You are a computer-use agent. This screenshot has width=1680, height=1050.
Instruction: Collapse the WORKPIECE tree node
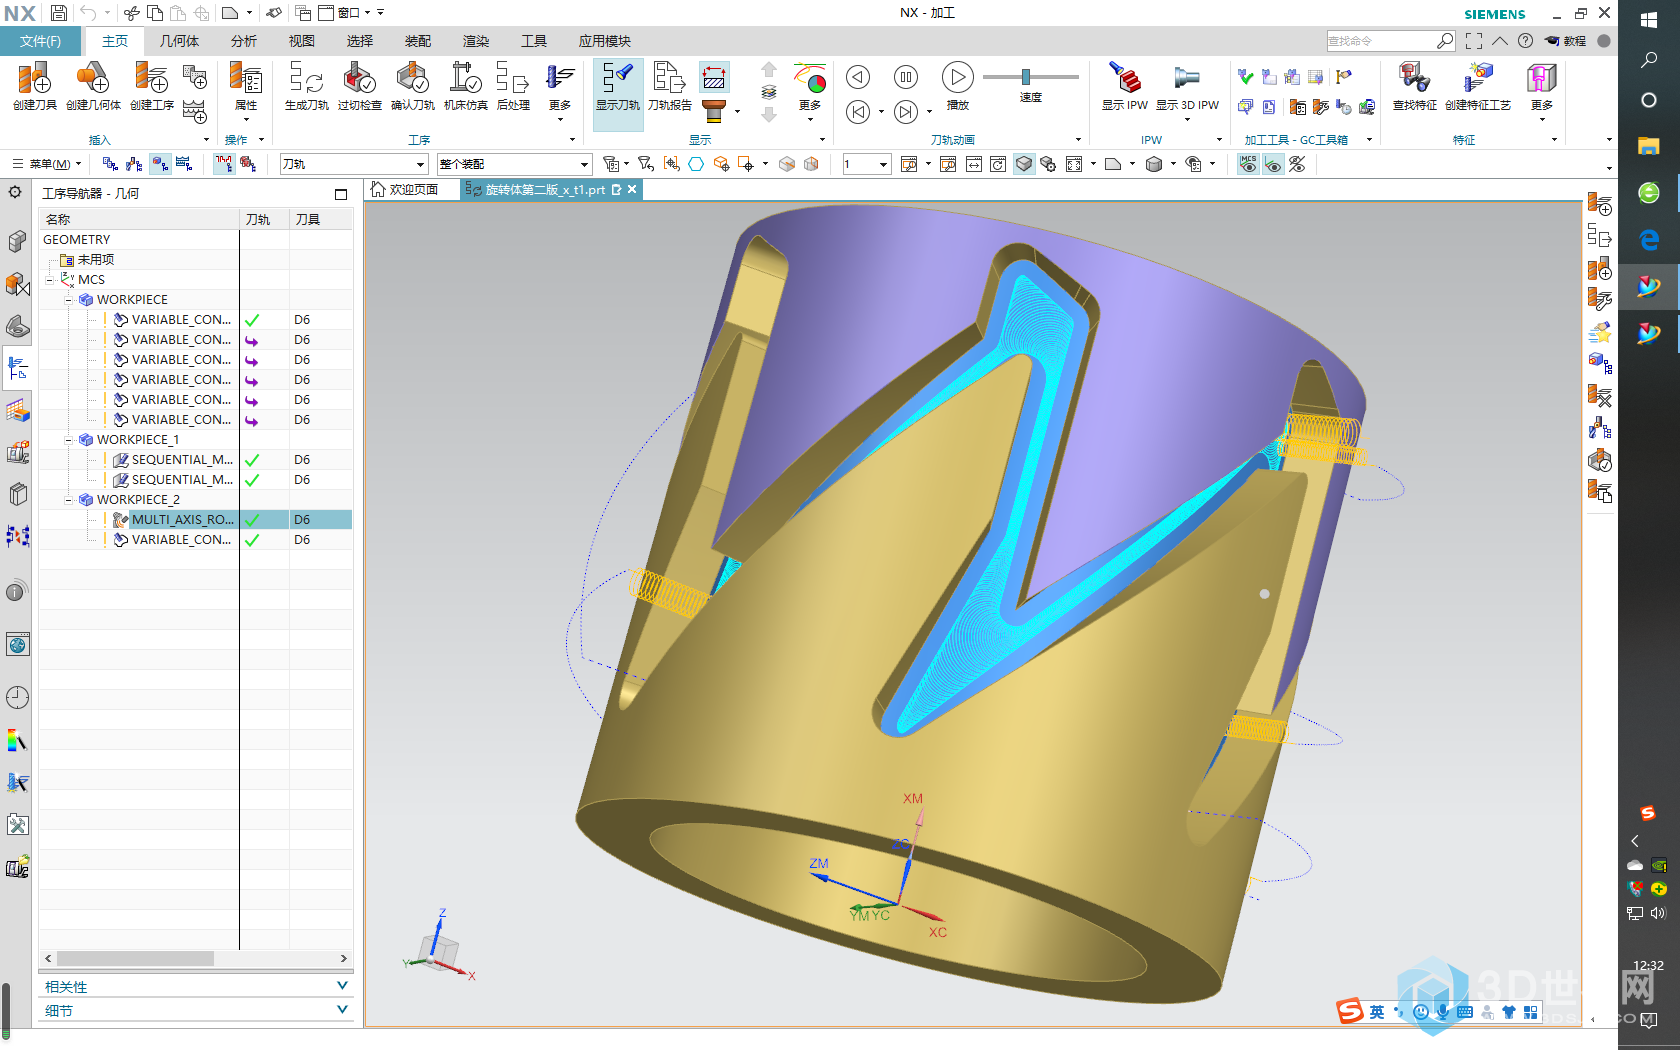tap(69, 300)
